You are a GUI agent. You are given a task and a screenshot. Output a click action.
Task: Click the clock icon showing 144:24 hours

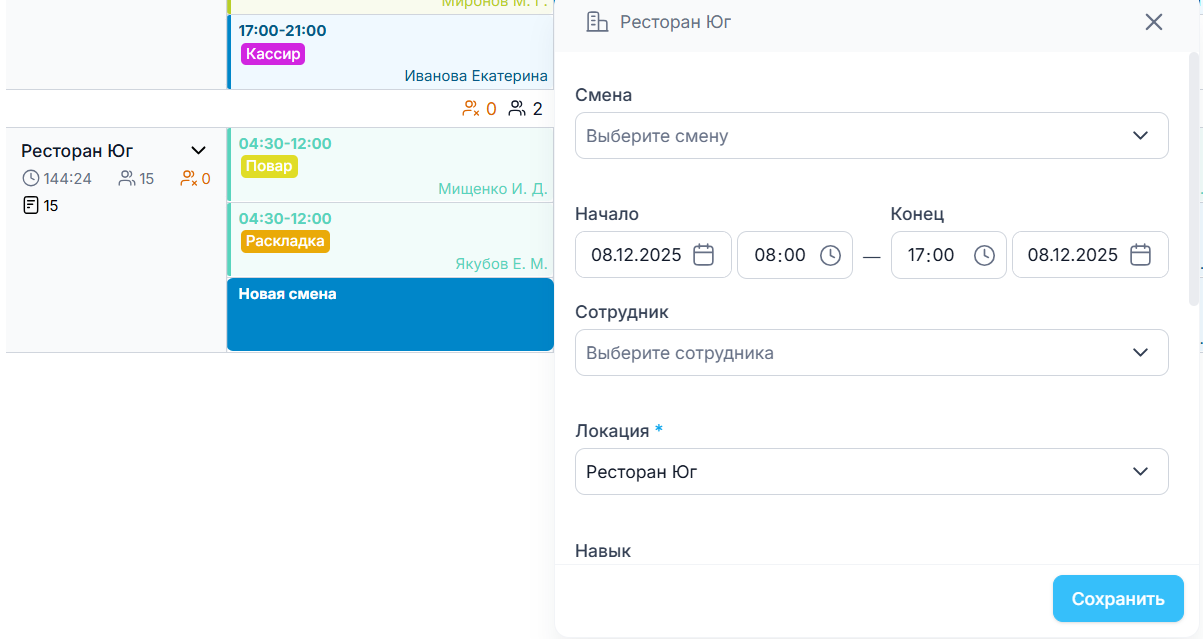point(31,179)
